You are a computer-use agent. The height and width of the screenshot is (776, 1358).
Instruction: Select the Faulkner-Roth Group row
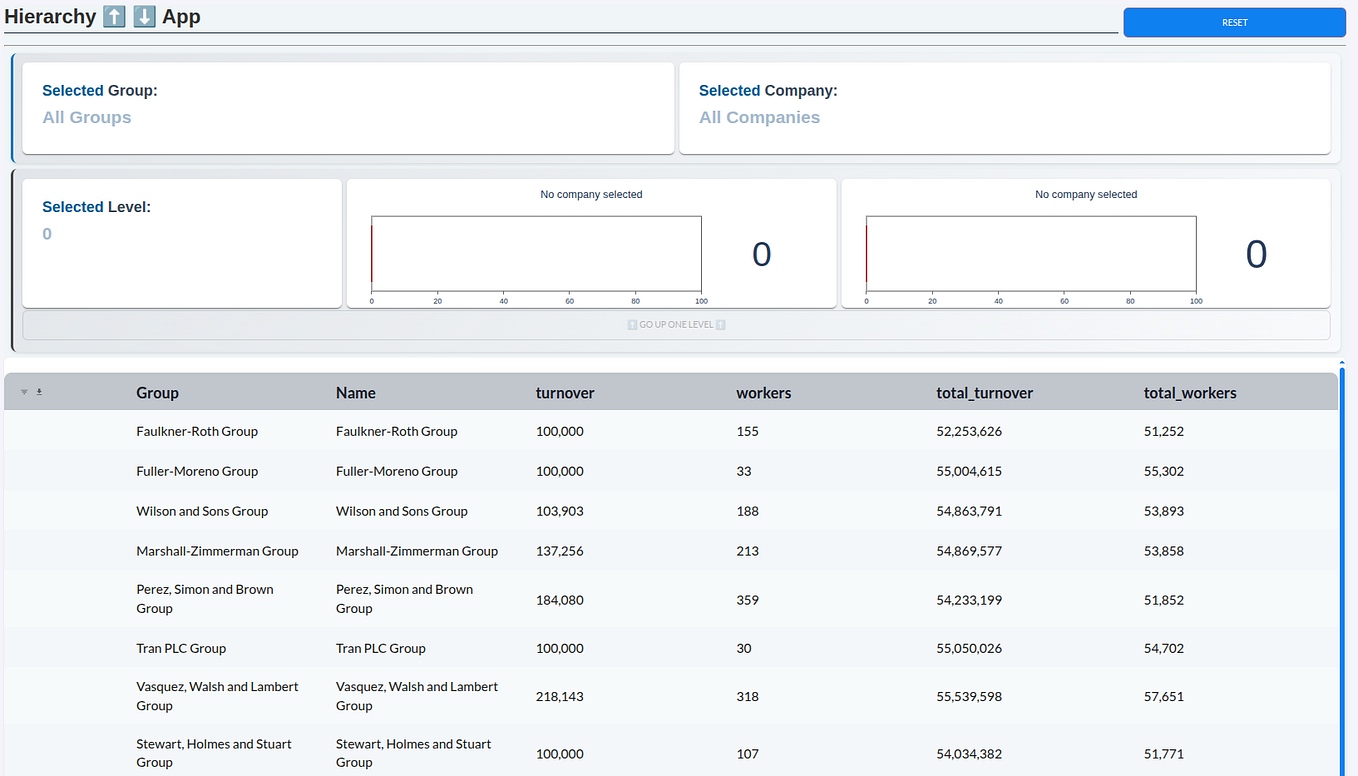(x=670, y=431)
